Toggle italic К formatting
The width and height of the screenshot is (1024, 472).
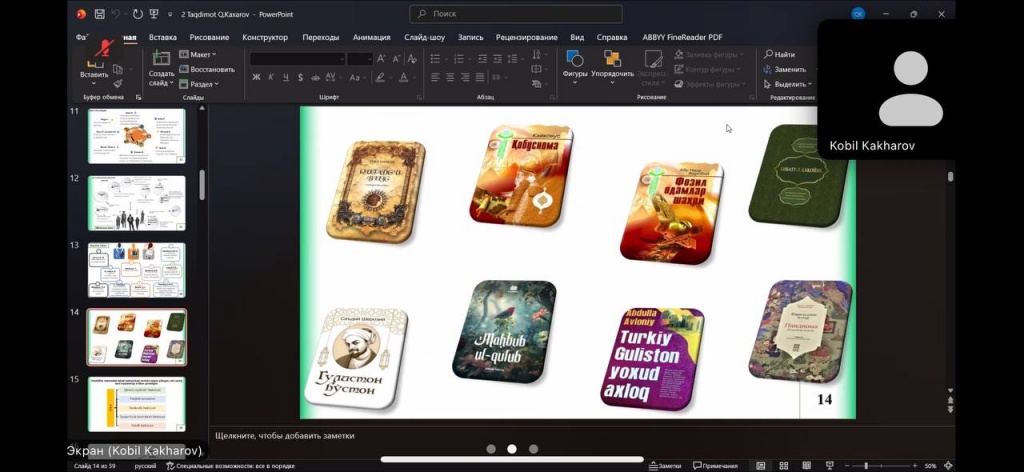point(271,77)
